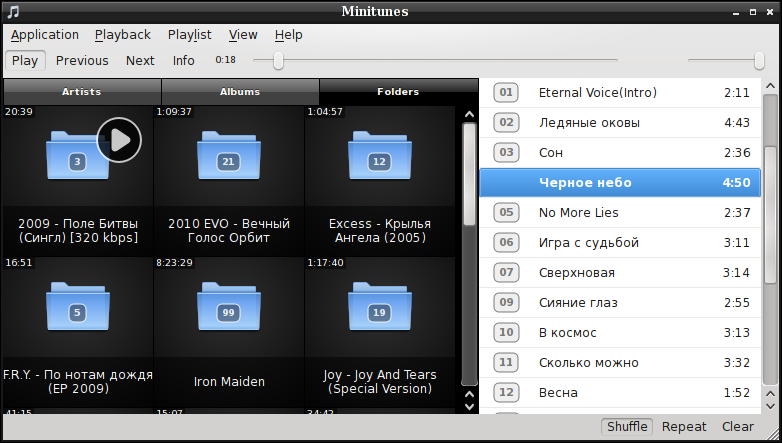The height and width of the screenshot is (443, 782).
Task: Open the Application menu
Action: click(45, 35)
